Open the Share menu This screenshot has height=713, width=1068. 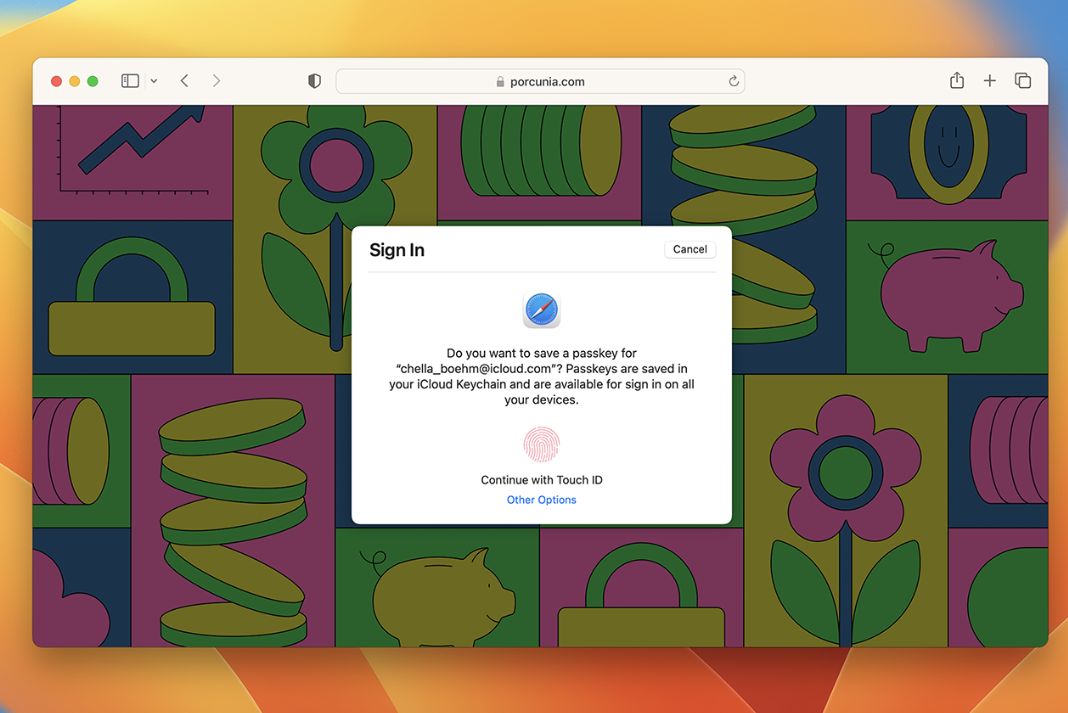pyautogui.click(x=956, y=80)
